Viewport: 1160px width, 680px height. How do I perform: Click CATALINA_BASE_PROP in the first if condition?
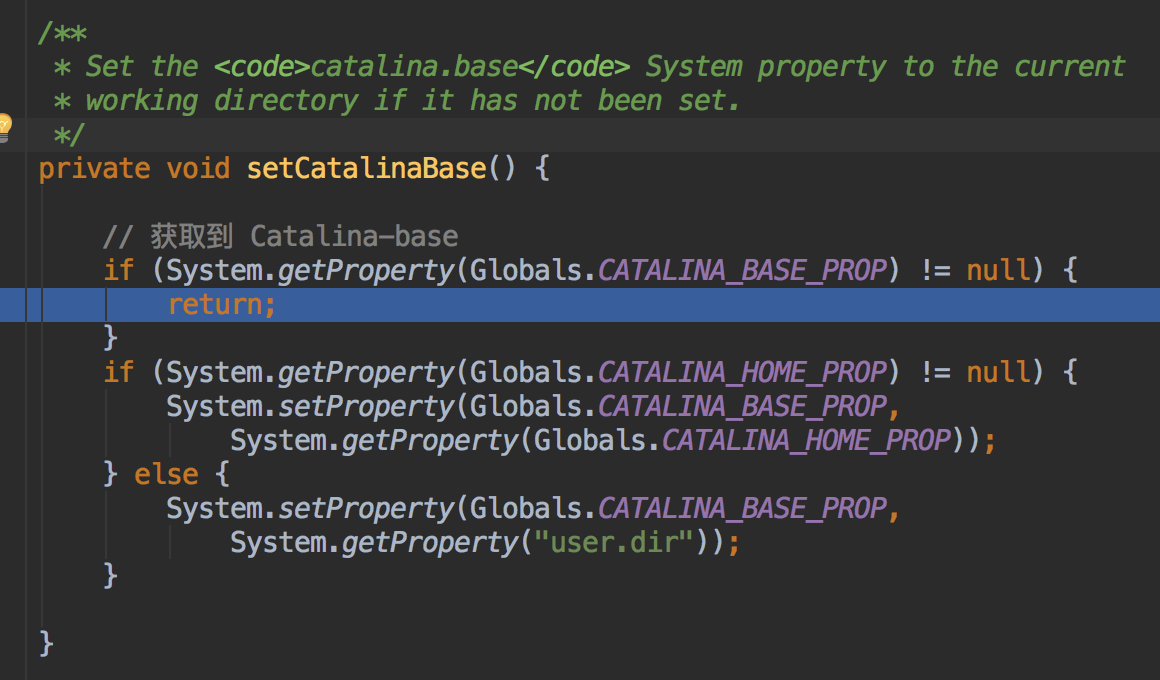742,271
